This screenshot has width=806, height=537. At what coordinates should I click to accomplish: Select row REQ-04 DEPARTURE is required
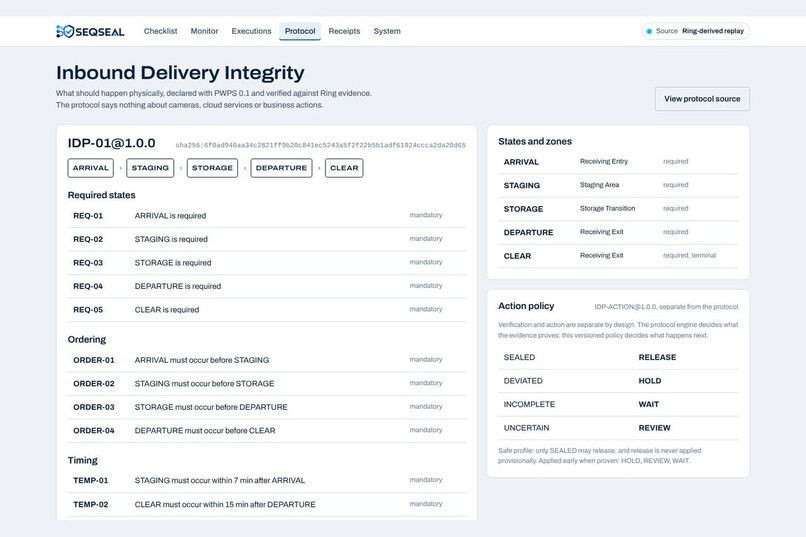267,286
